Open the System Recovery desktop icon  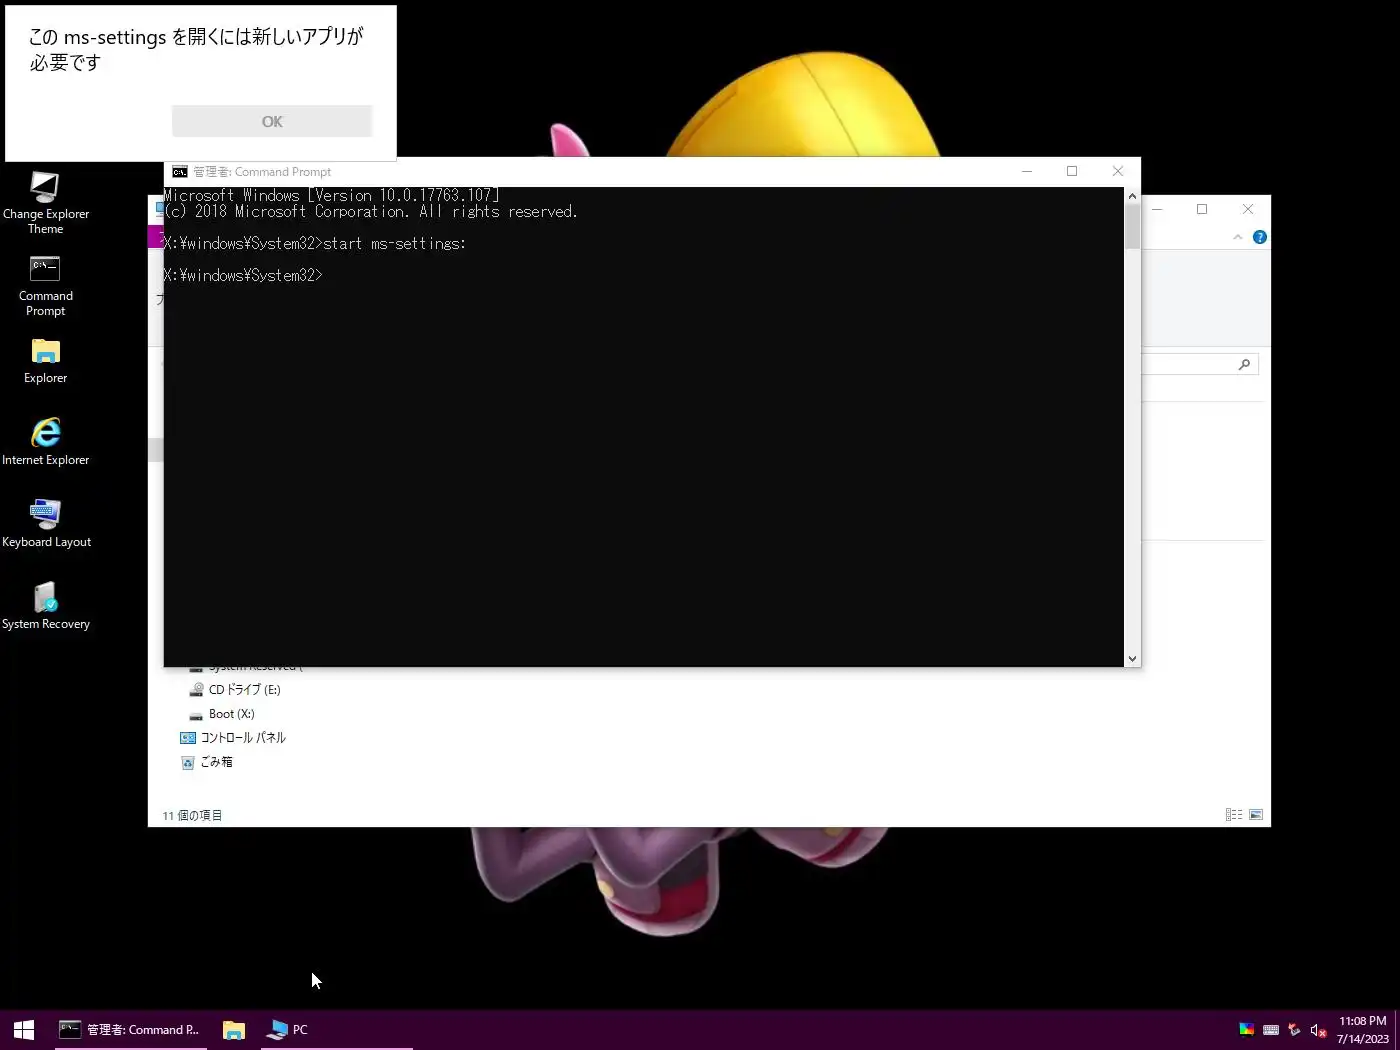pyautogui.click(x=46, y=606)
